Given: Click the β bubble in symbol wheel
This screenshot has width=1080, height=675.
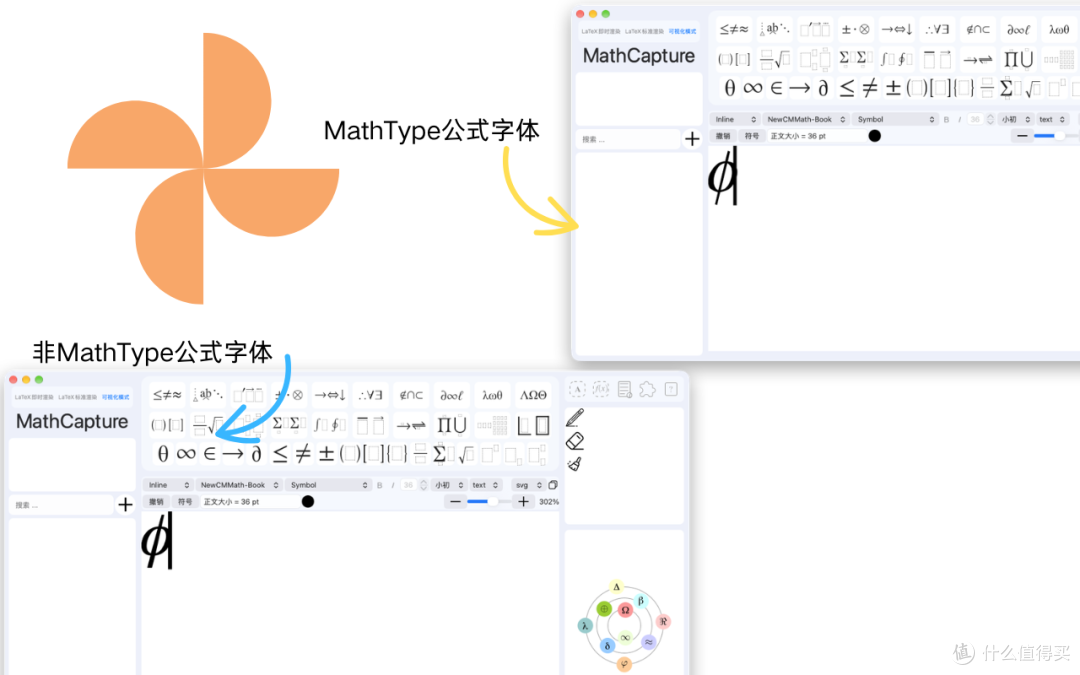Looking at the screenshot, I should (641, 601).
